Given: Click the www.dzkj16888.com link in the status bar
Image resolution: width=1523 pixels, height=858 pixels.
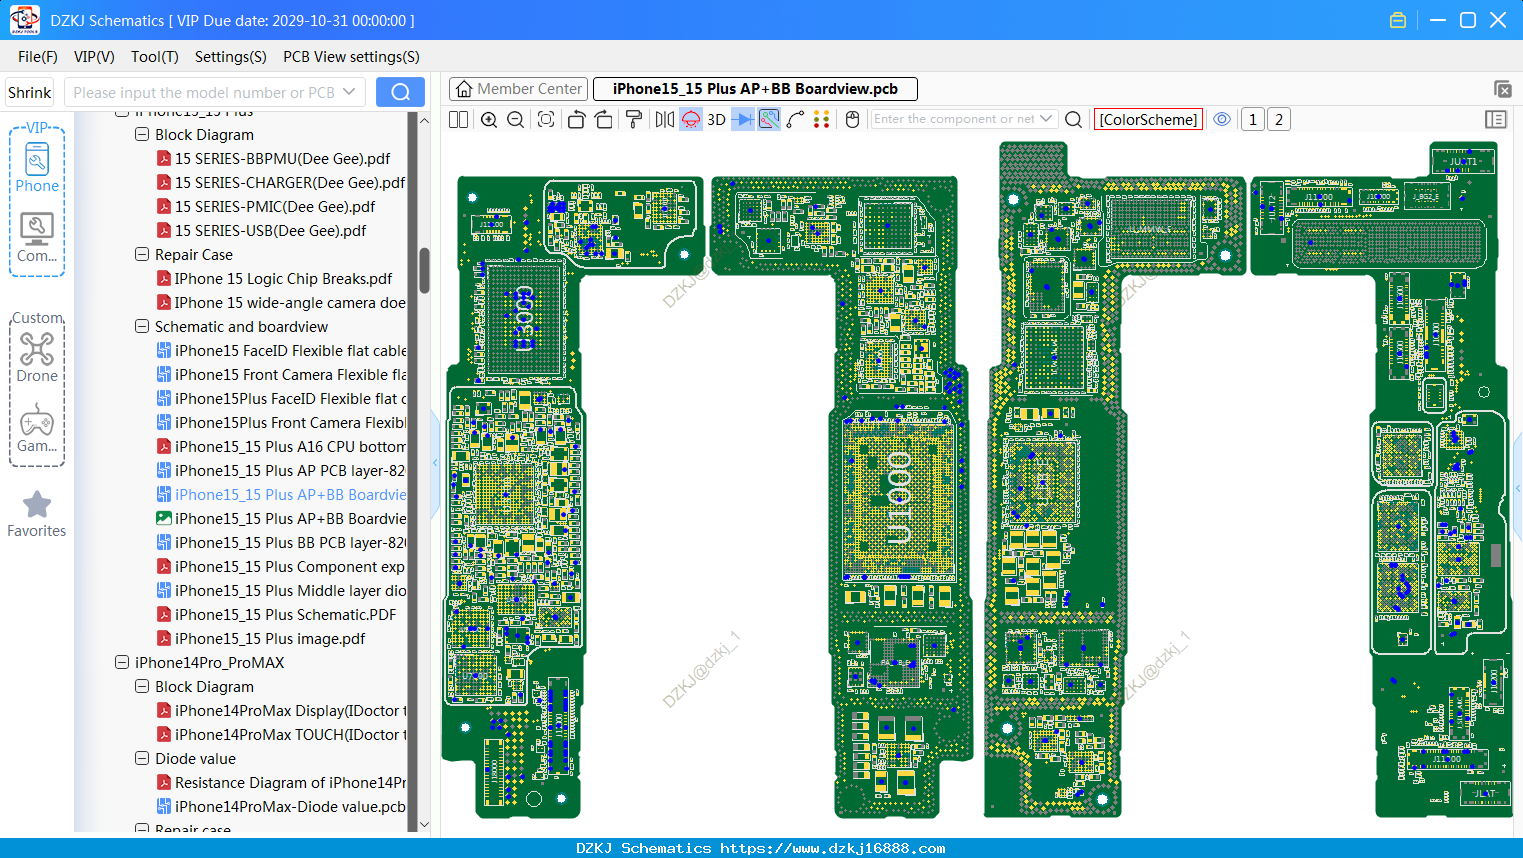Looking at the screenshot, I should point(833,848).
